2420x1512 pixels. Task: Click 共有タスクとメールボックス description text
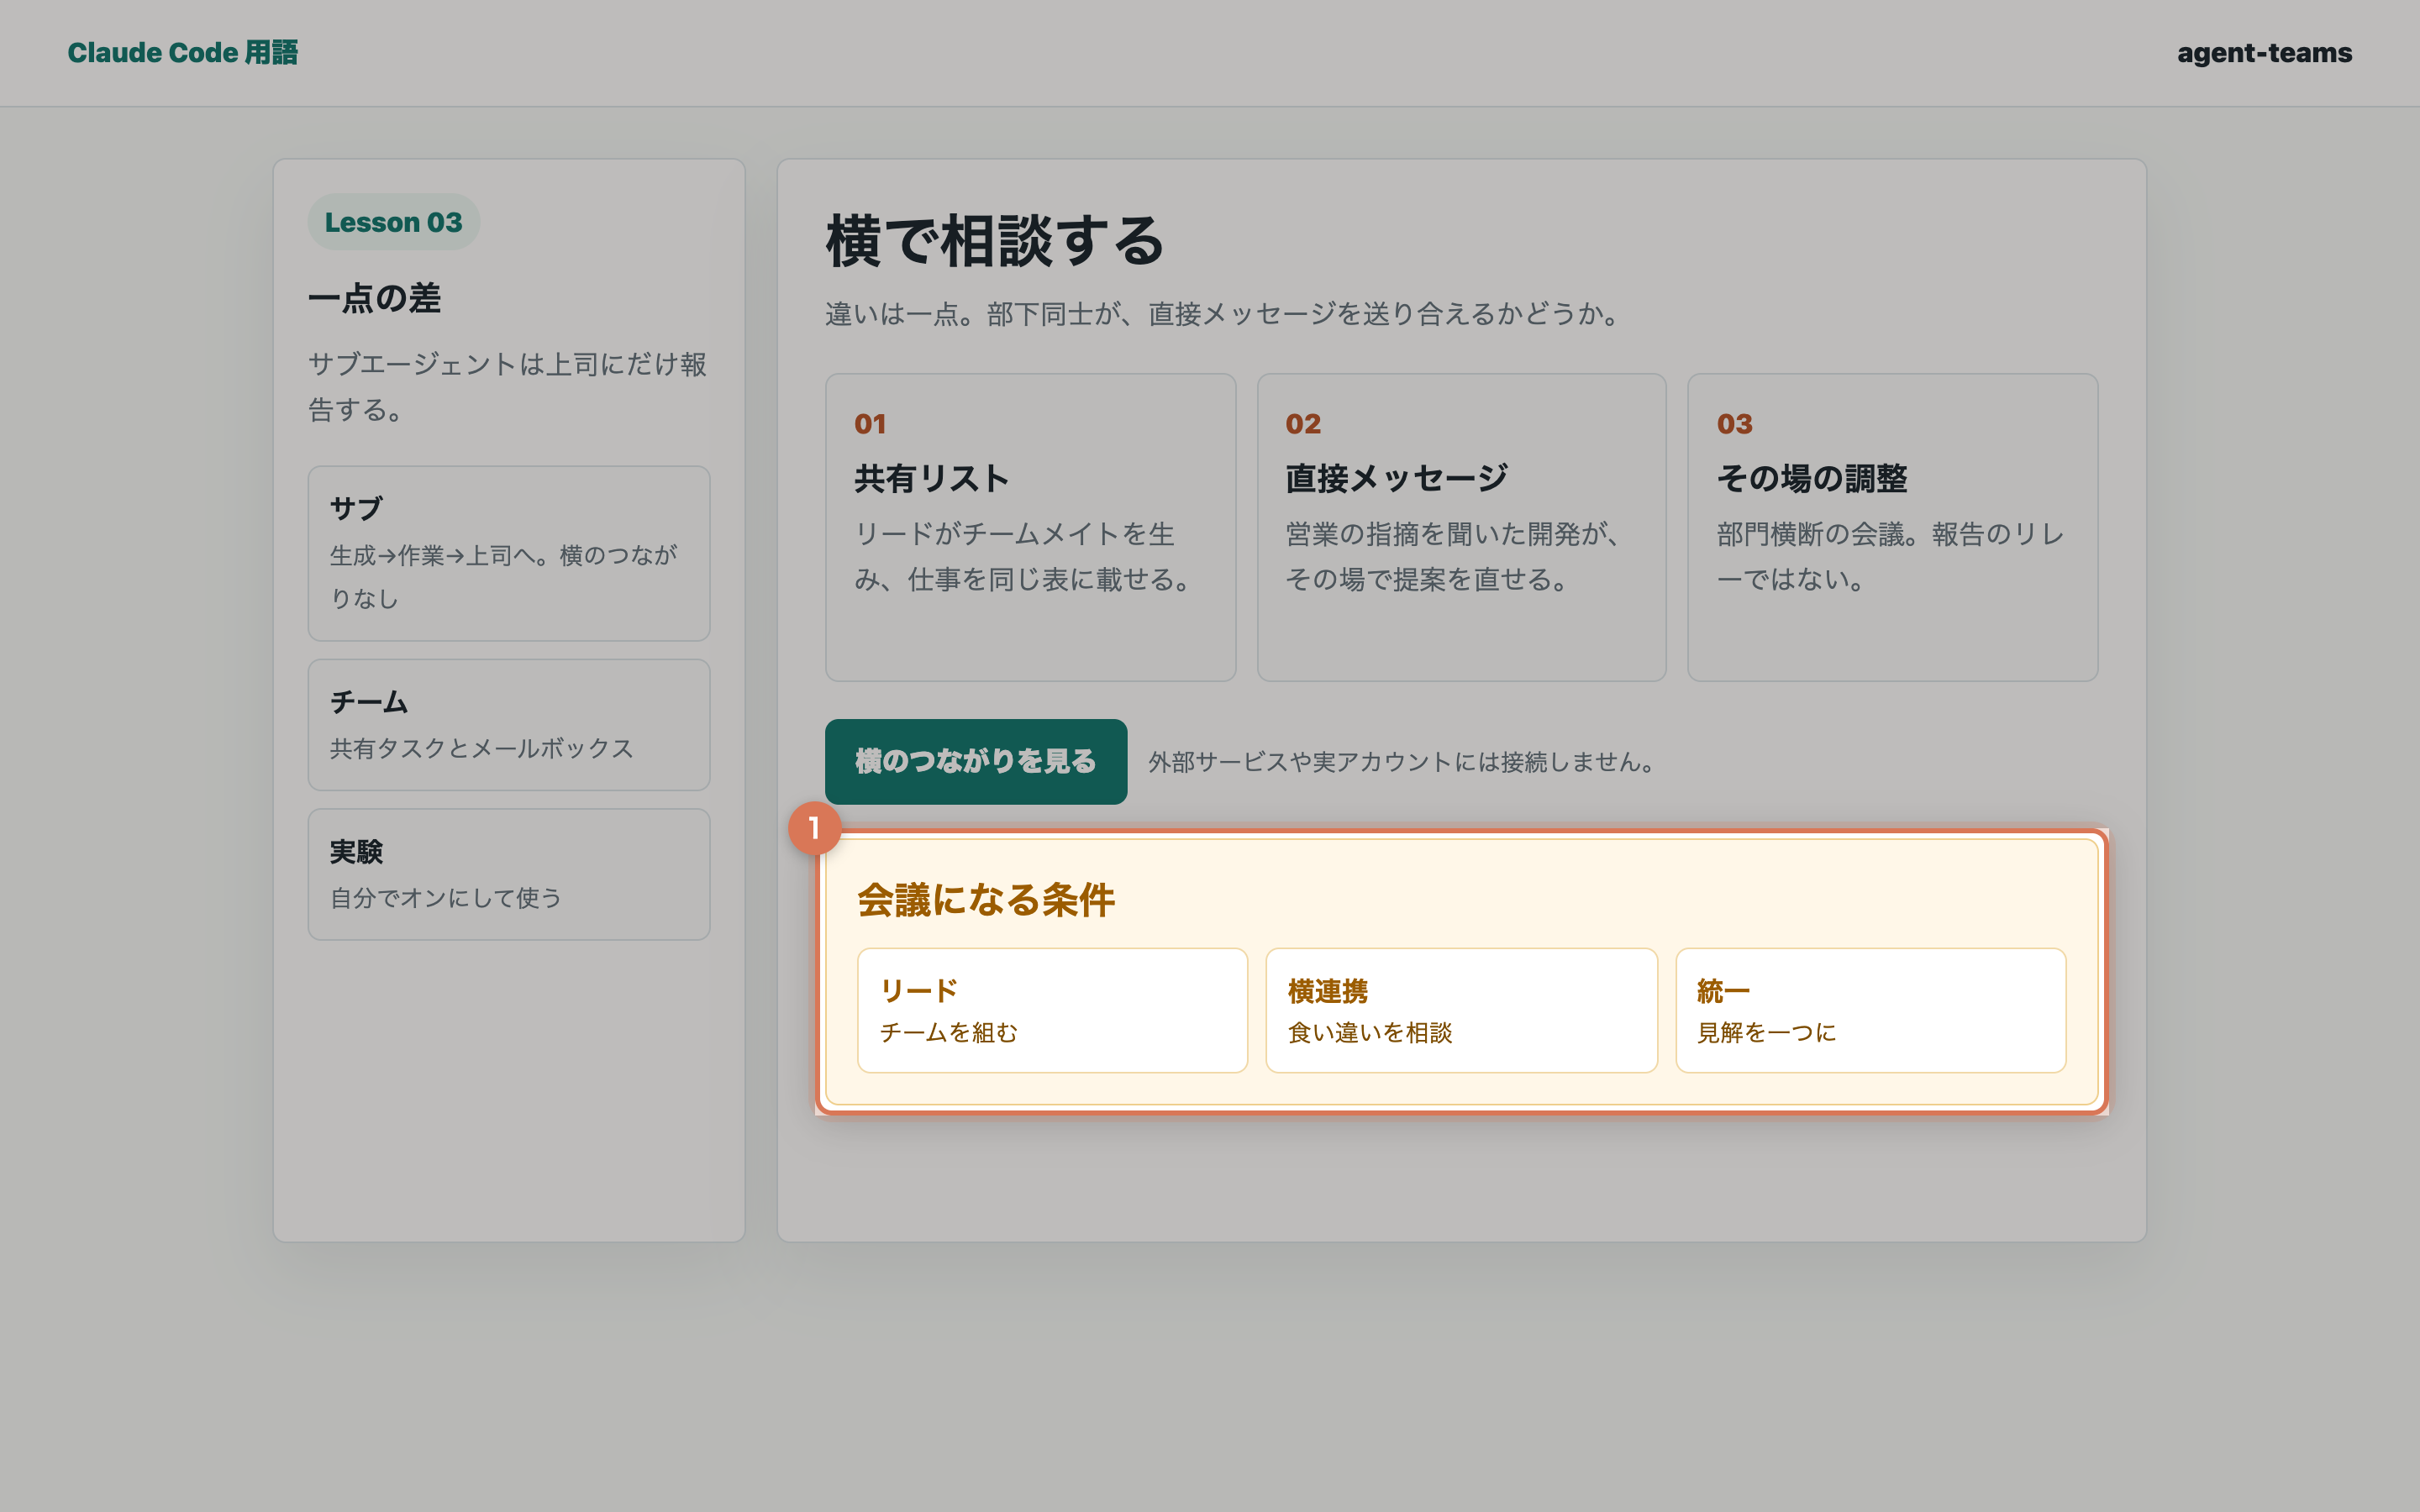pyautogui.click(x=482, y=749)
